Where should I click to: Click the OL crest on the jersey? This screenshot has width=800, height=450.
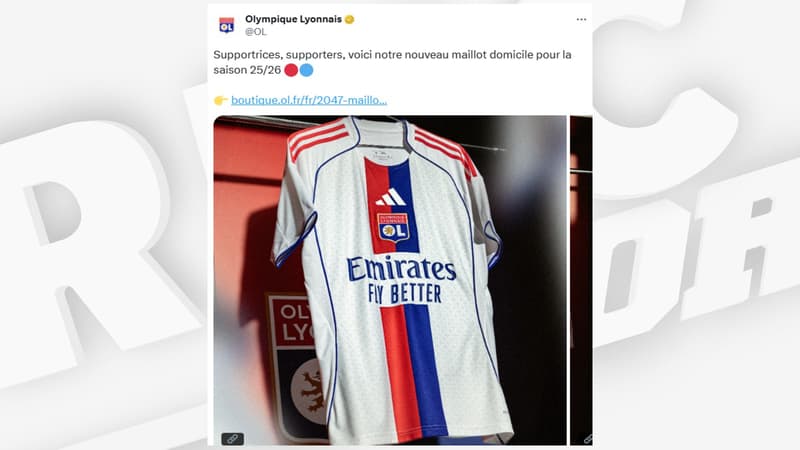[x=393, y=227]
